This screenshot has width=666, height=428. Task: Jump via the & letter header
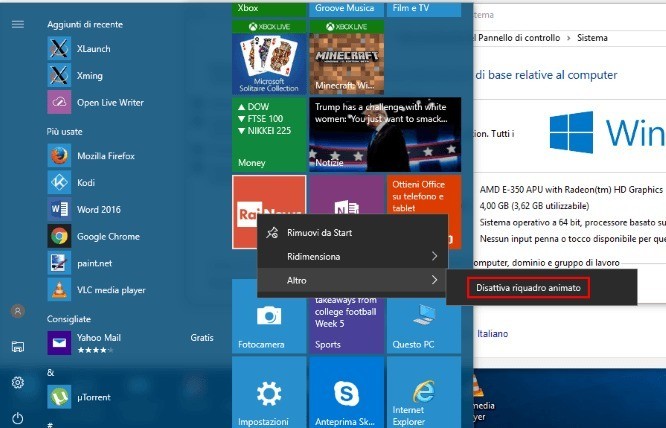(51, 373)
